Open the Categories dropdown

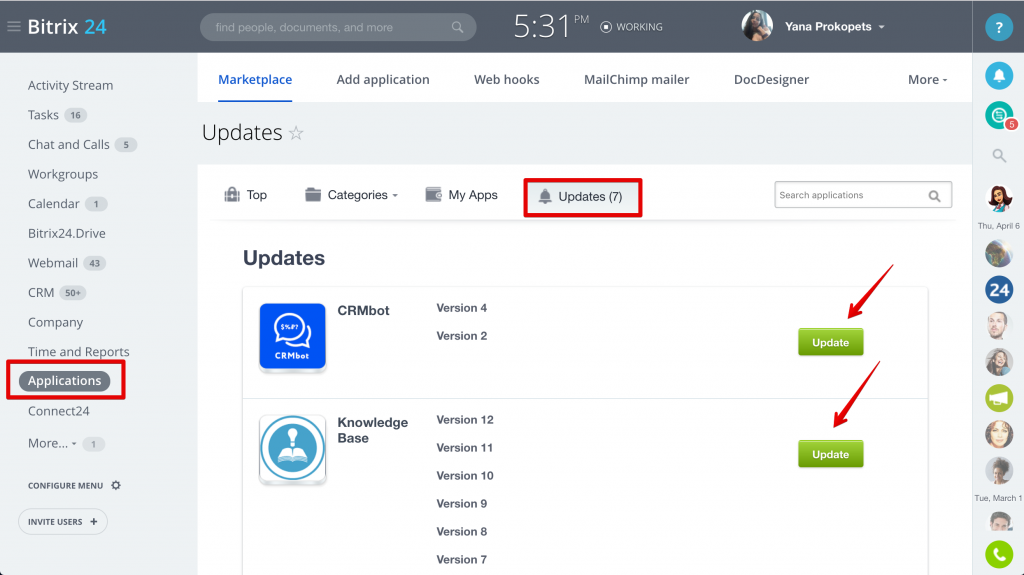coord(351,195)
